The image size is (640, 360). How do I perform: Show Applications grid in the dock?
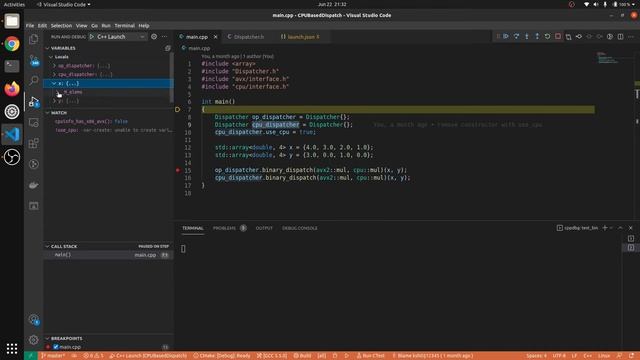(x=12, y=348)
